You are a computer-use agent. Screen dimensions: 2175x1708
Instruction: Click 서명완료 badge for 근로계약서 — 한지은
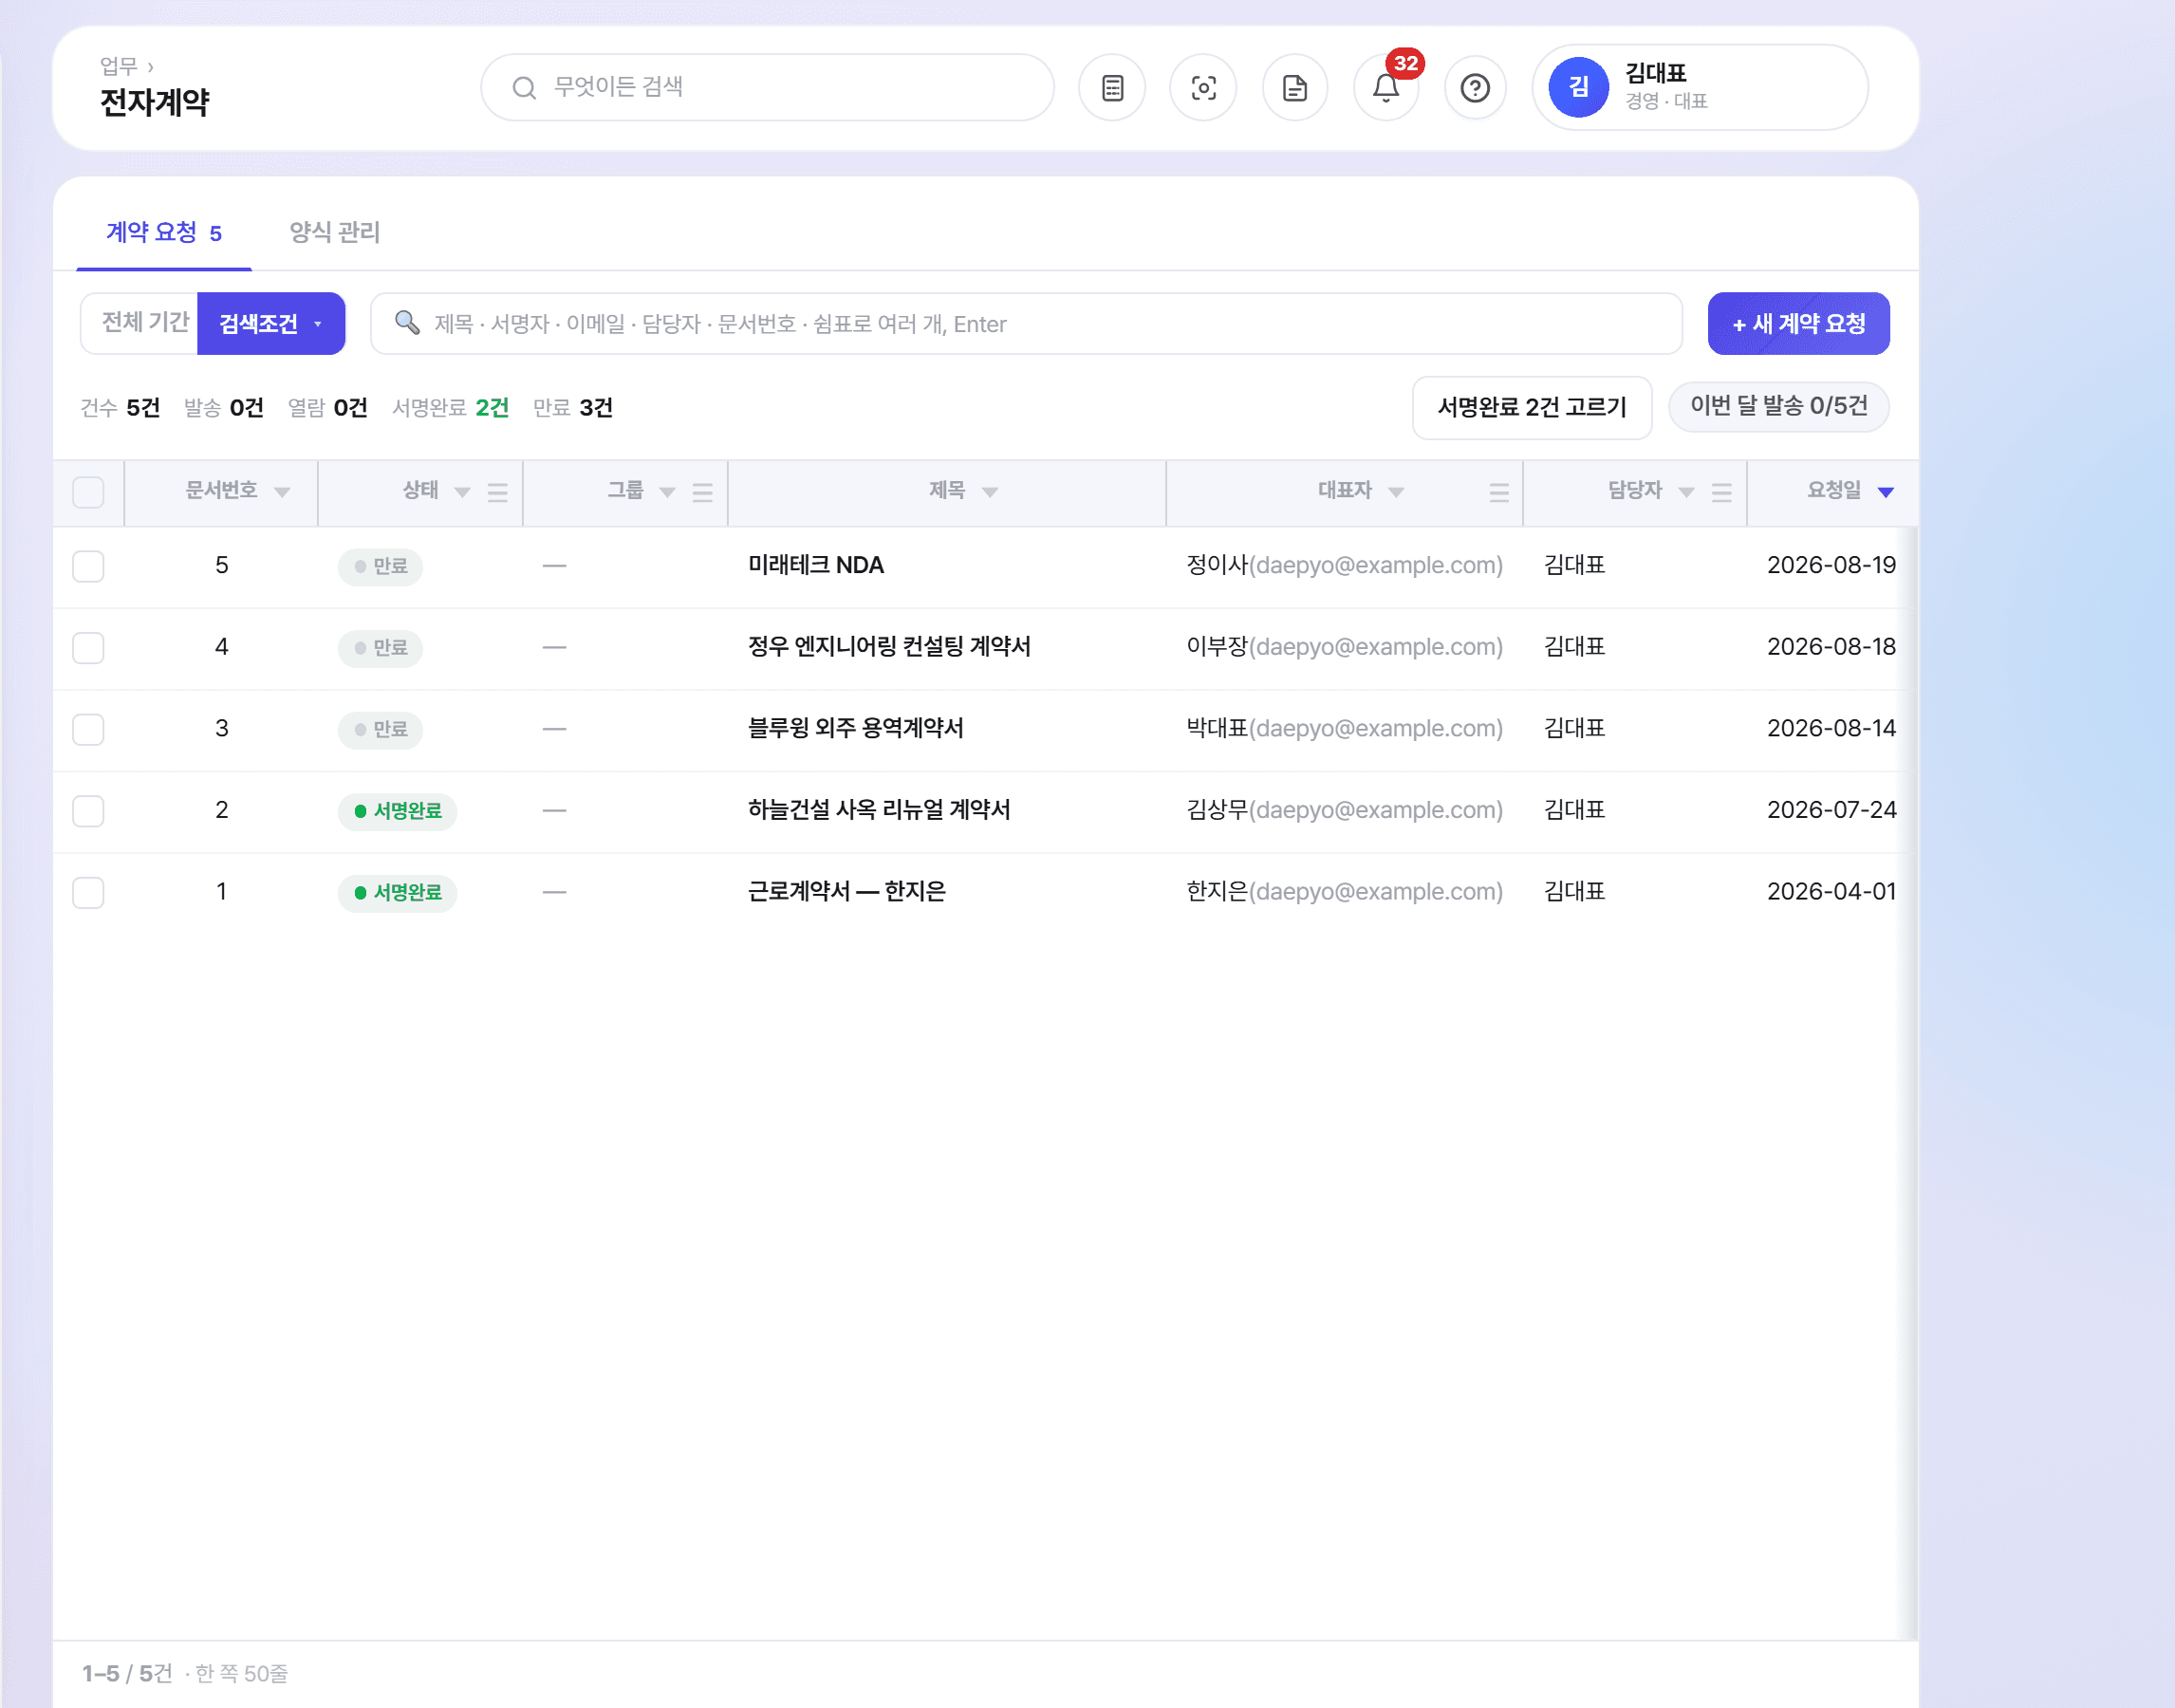[x=397, y=892]
